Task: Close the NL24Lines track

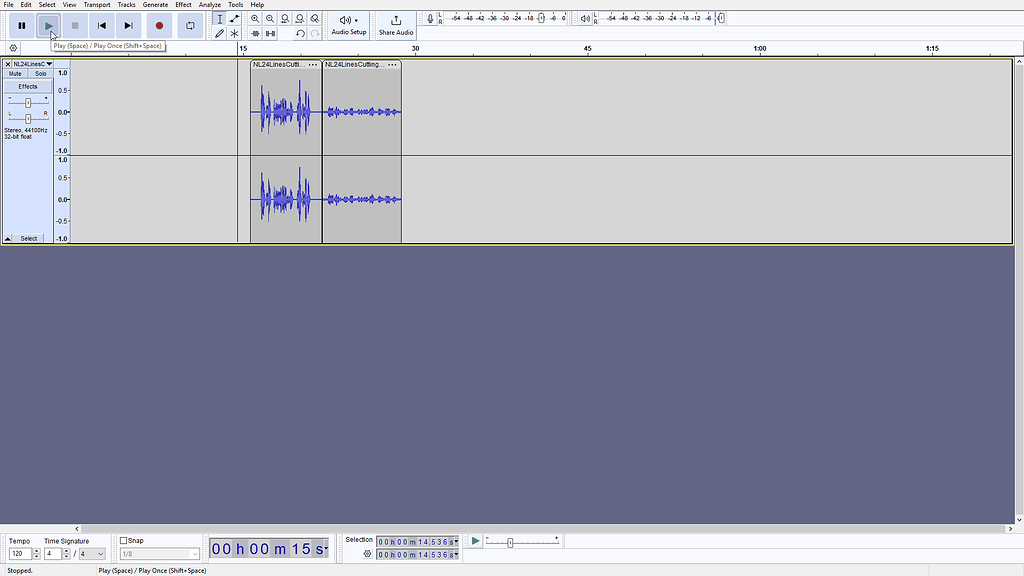Action: point(8,64)
